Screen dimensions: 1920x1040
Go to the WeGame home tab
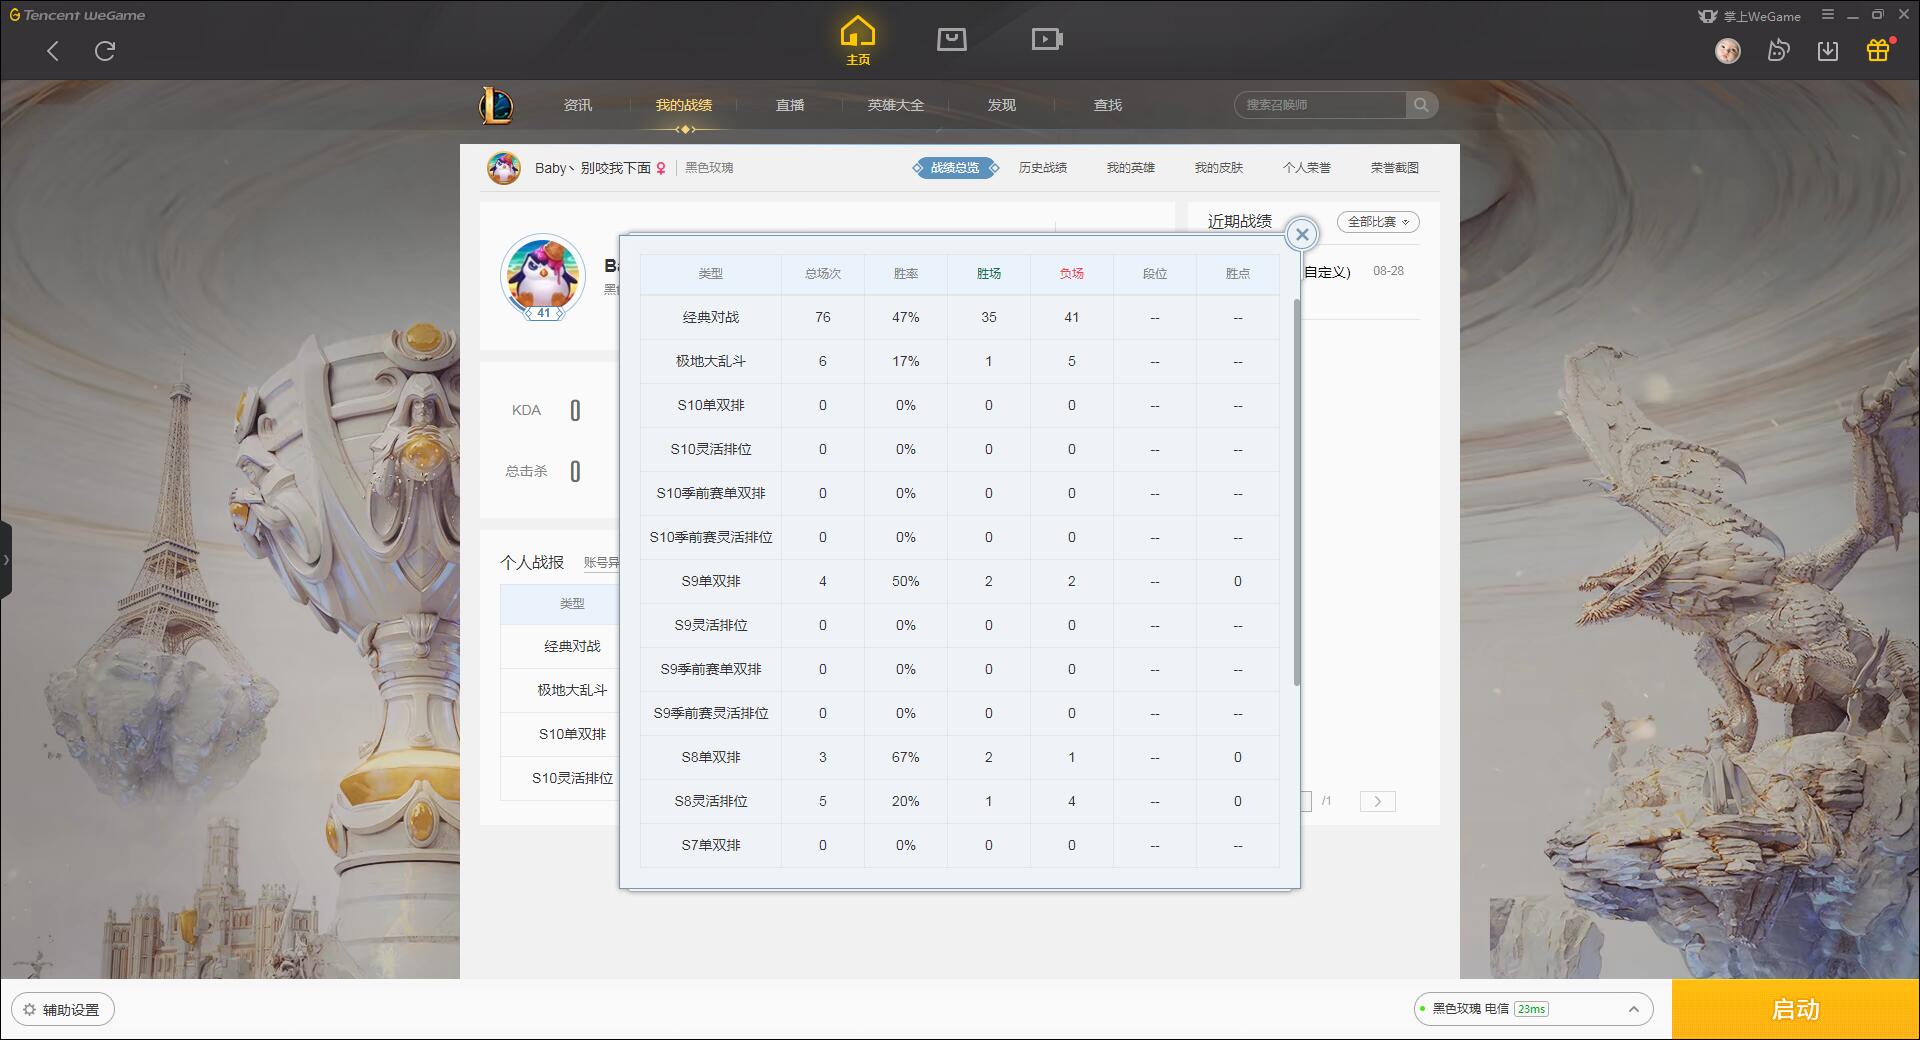pos(857,41)
